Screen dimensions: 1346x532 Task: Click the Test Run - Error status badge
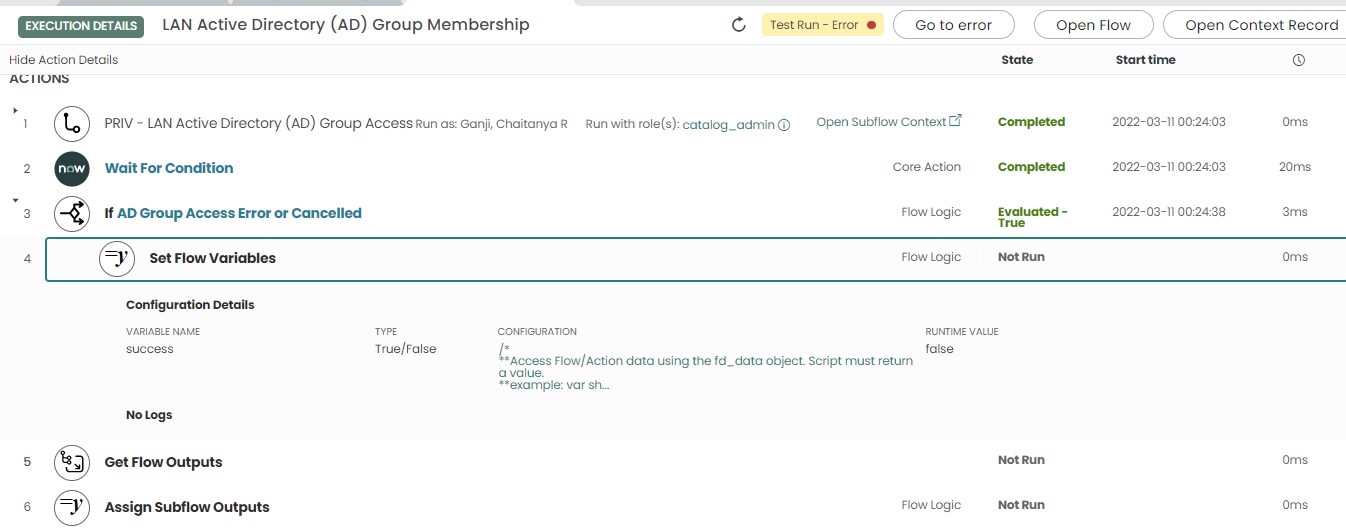coord(822,25)
